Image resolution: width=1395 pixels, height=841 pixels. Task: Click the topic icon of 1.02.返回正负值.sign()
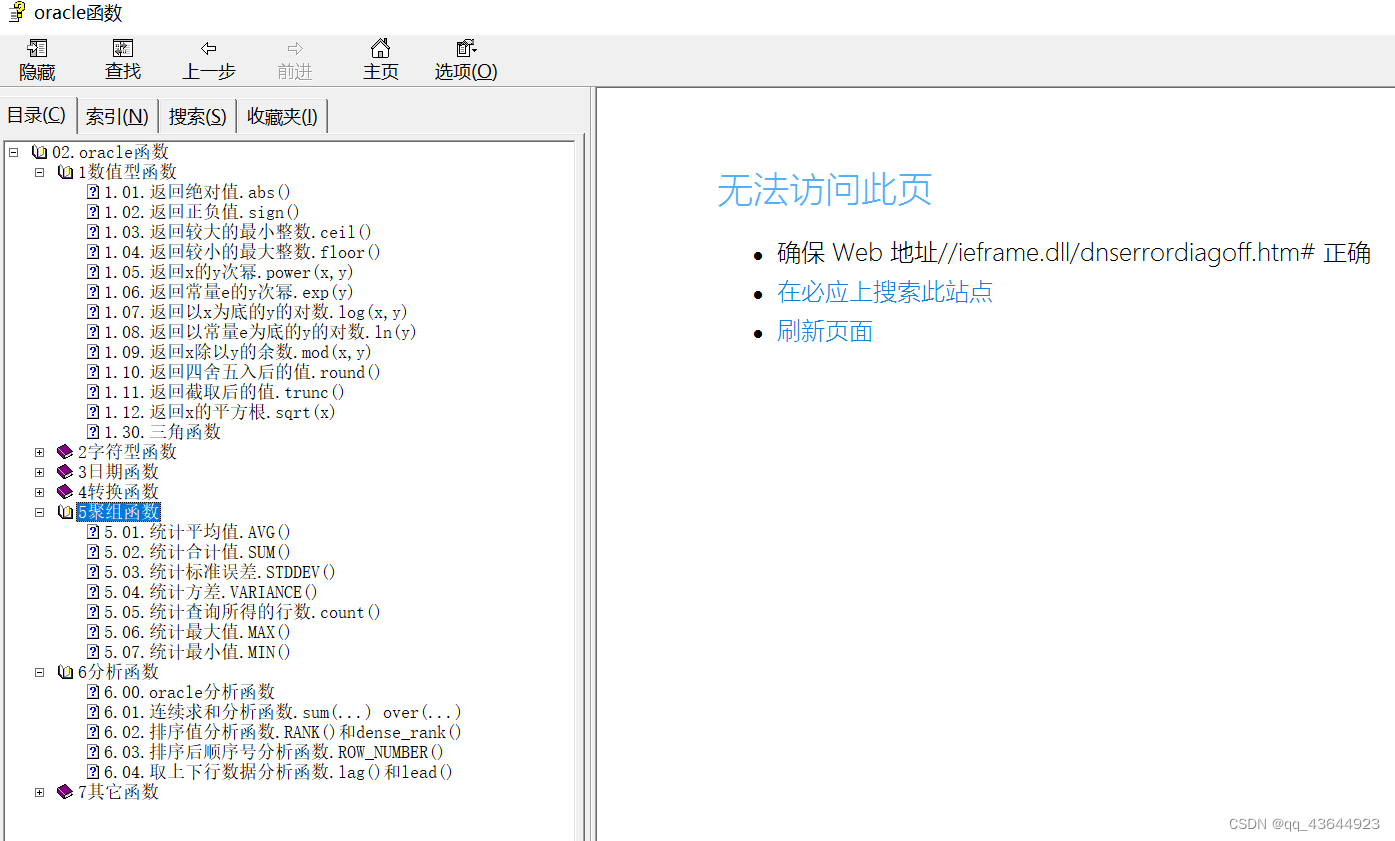(x=93, y=212)
